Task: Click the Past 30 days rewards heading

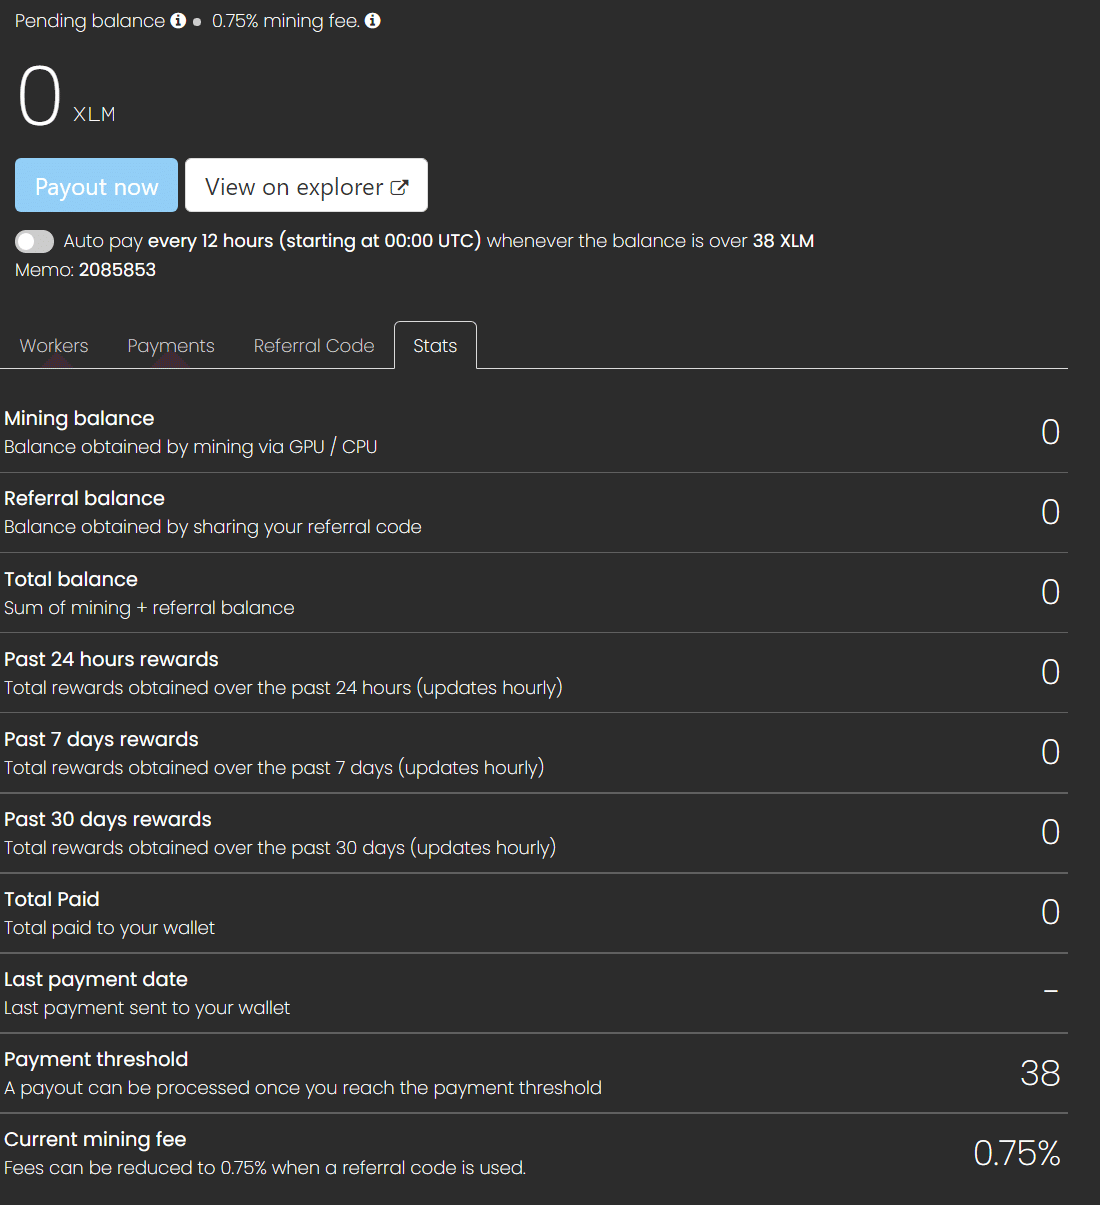Action: click(x=108, y=819)
